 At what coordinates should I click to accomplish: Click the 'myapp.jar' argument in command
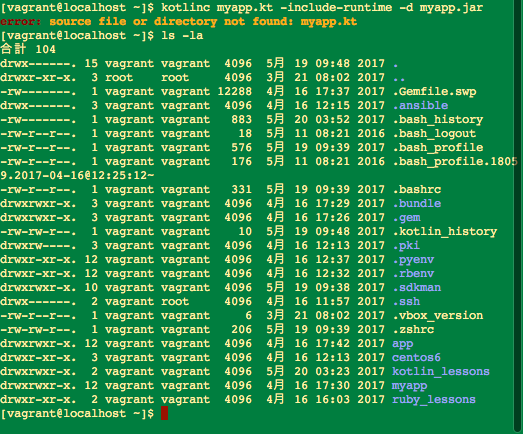pos(451,7)
